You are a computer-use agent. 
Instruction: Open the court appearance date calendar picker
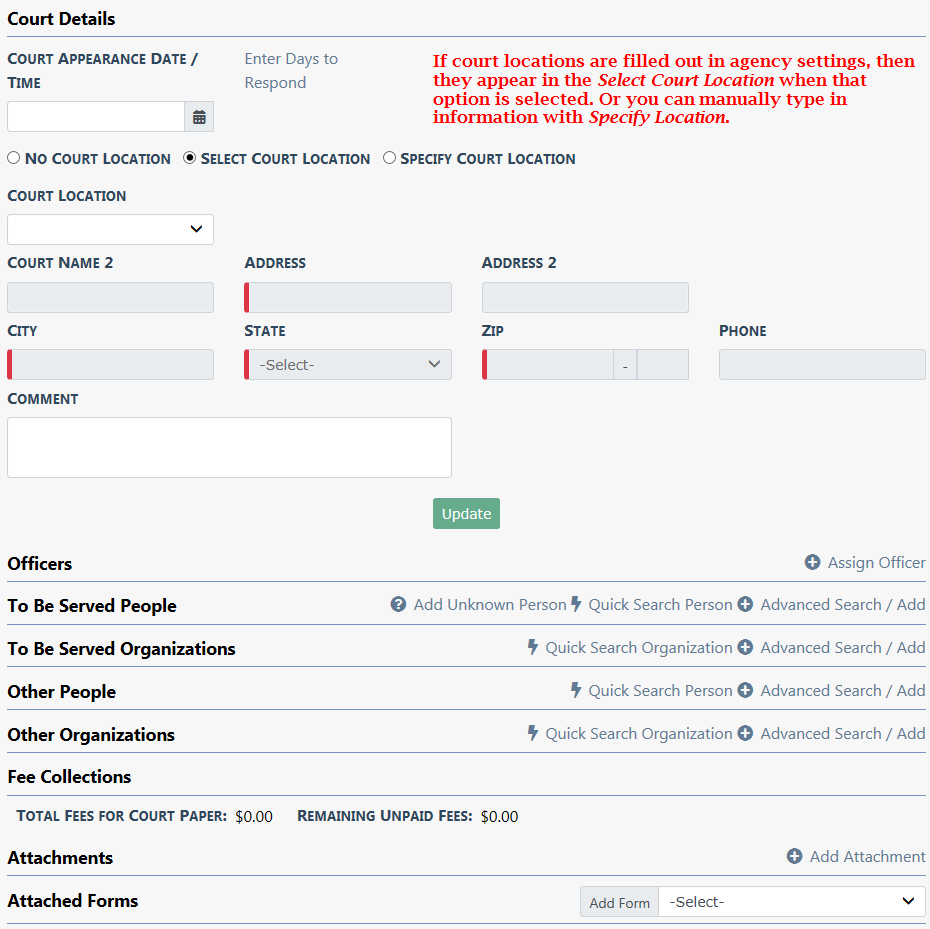pos(199,117)
